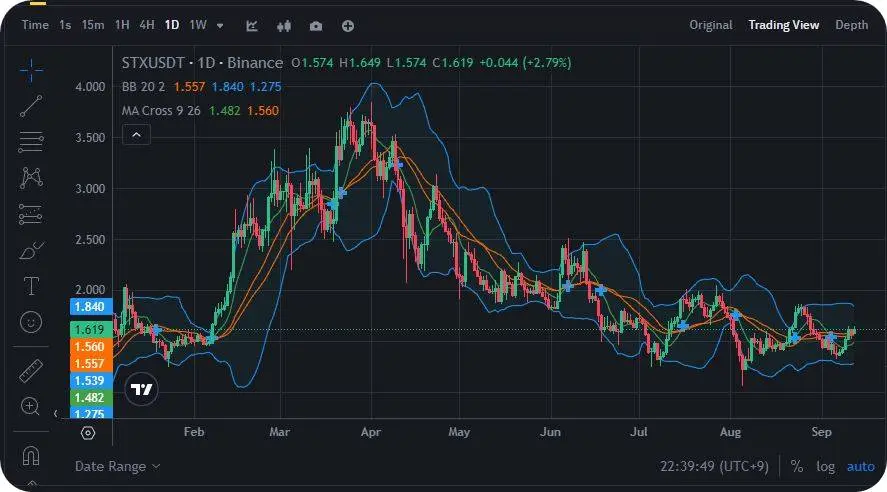This screenshot has width=887, height=492.
Task: Select the Text annotation tool
Action: 31,286
